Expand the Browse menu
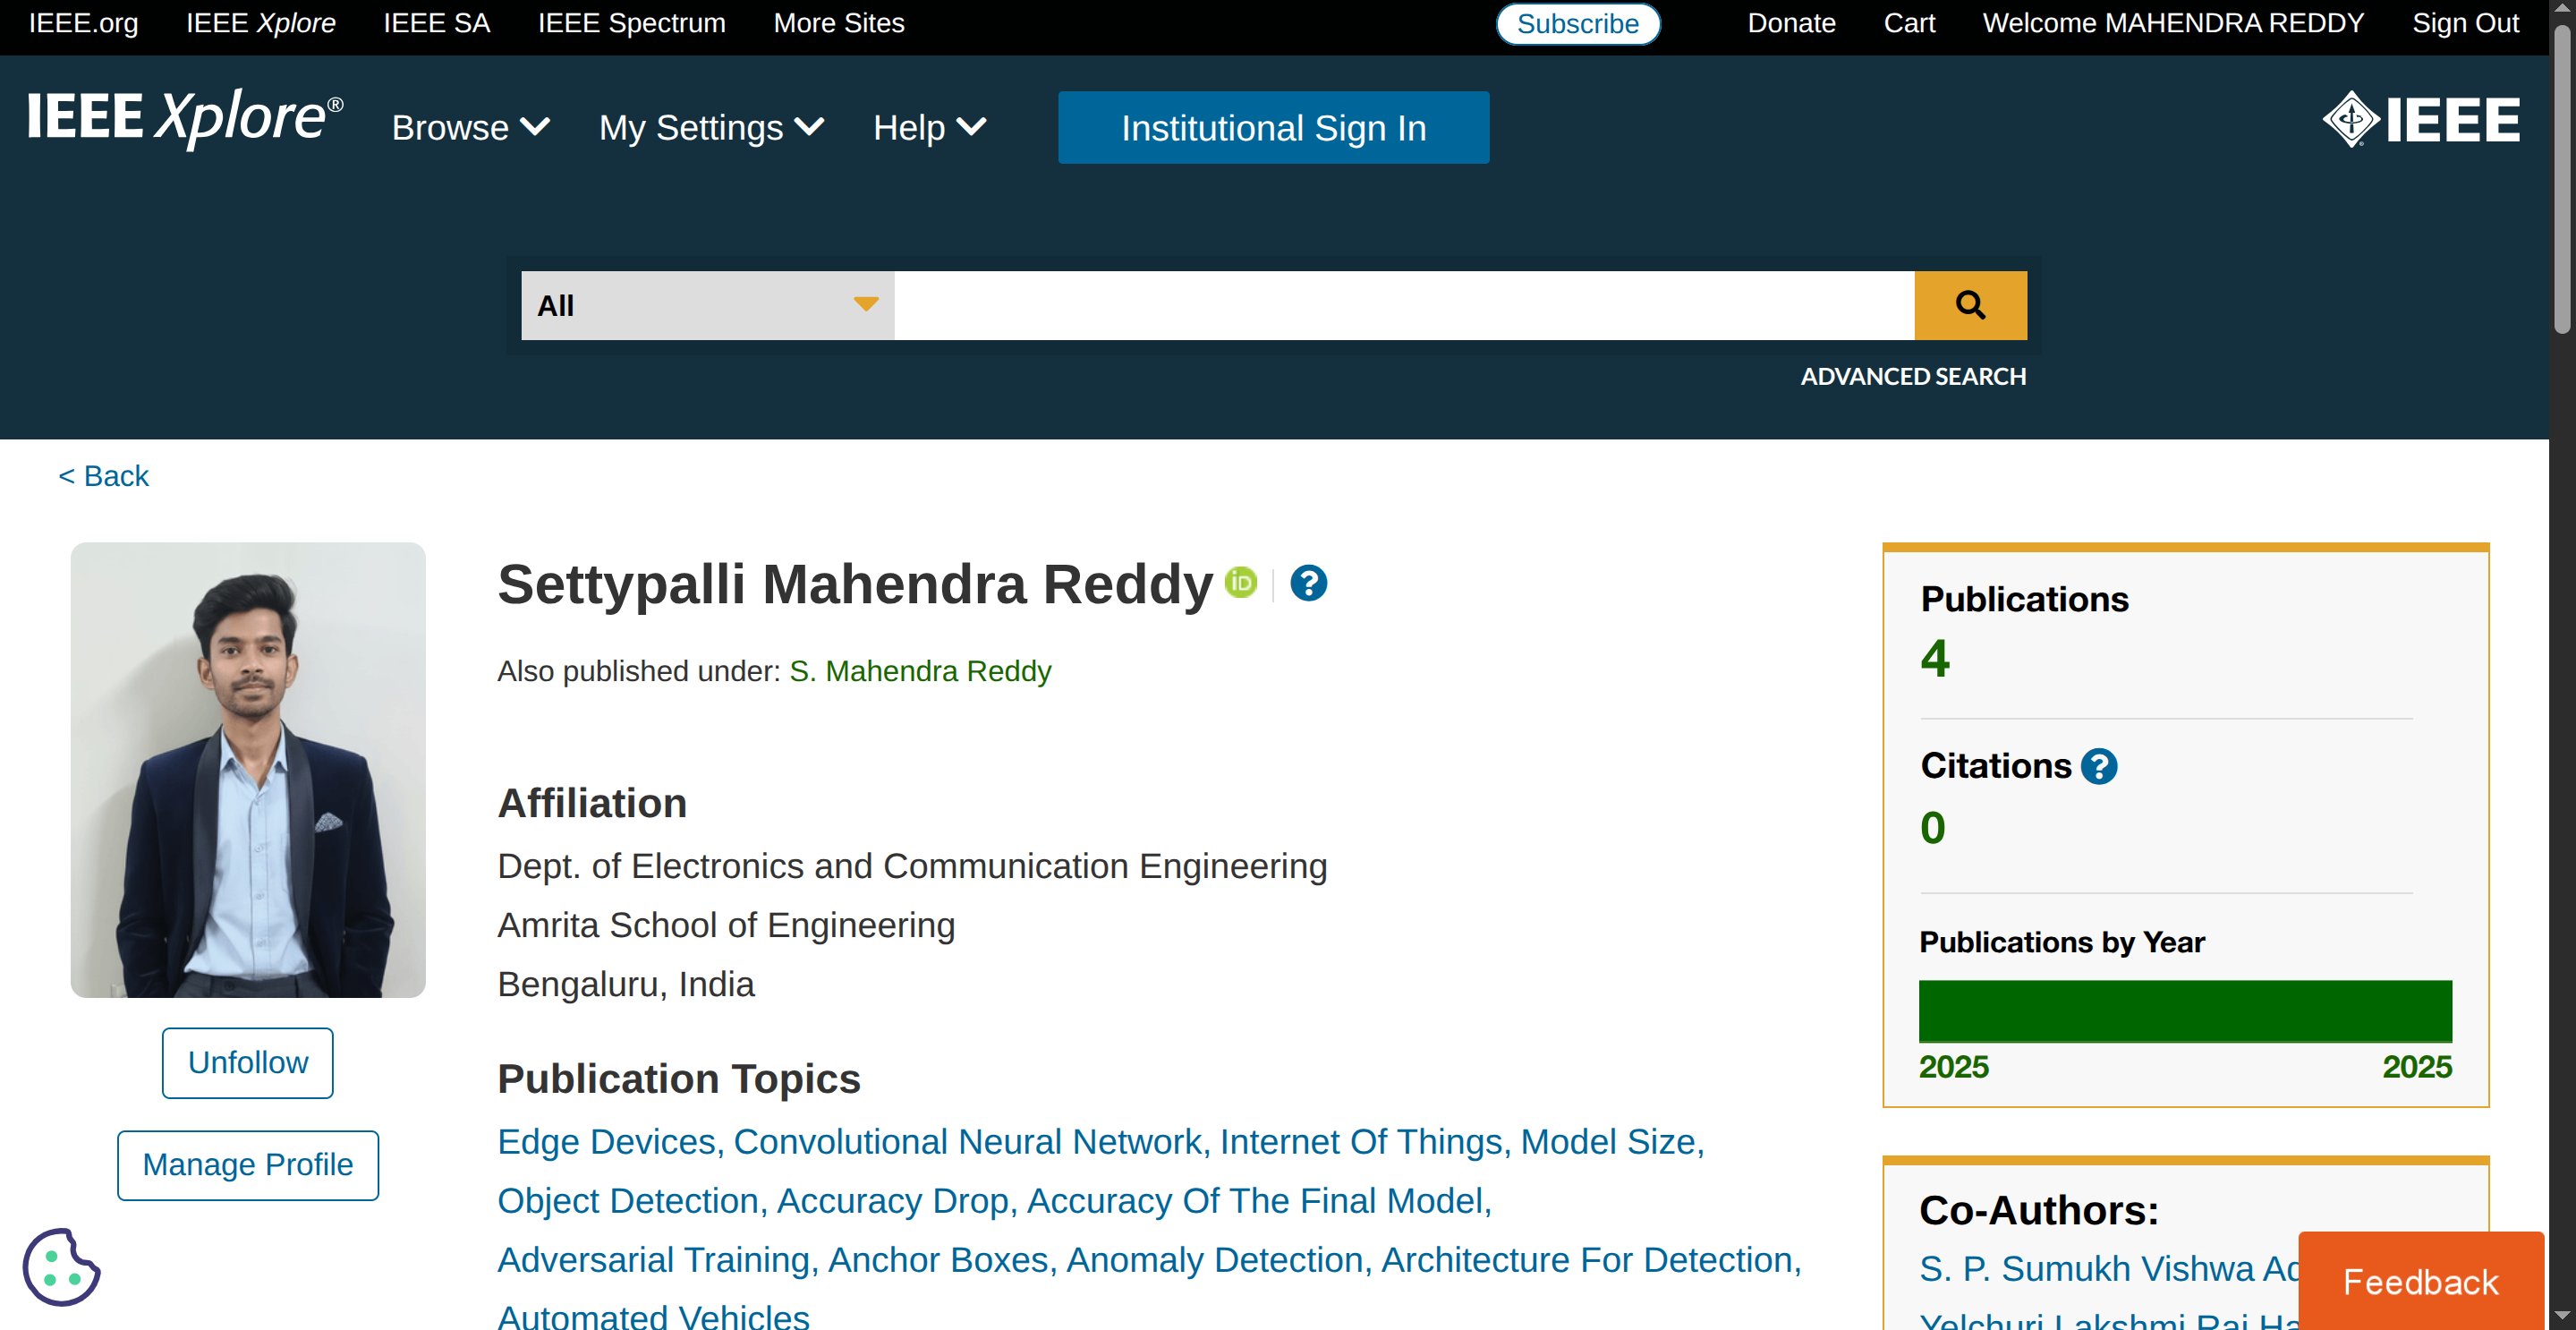This screenshot has height=1330, width=2576. (x=470, y=128)
